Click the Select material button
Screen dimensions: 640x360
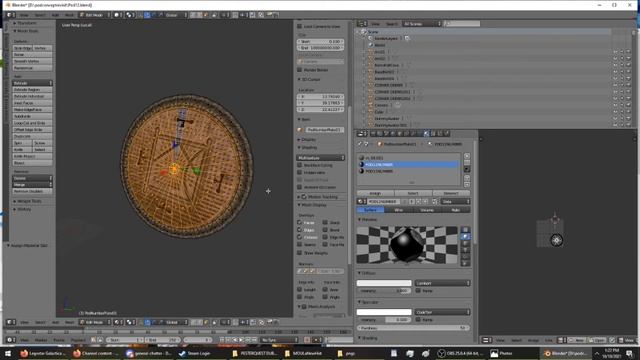[413, 193]
